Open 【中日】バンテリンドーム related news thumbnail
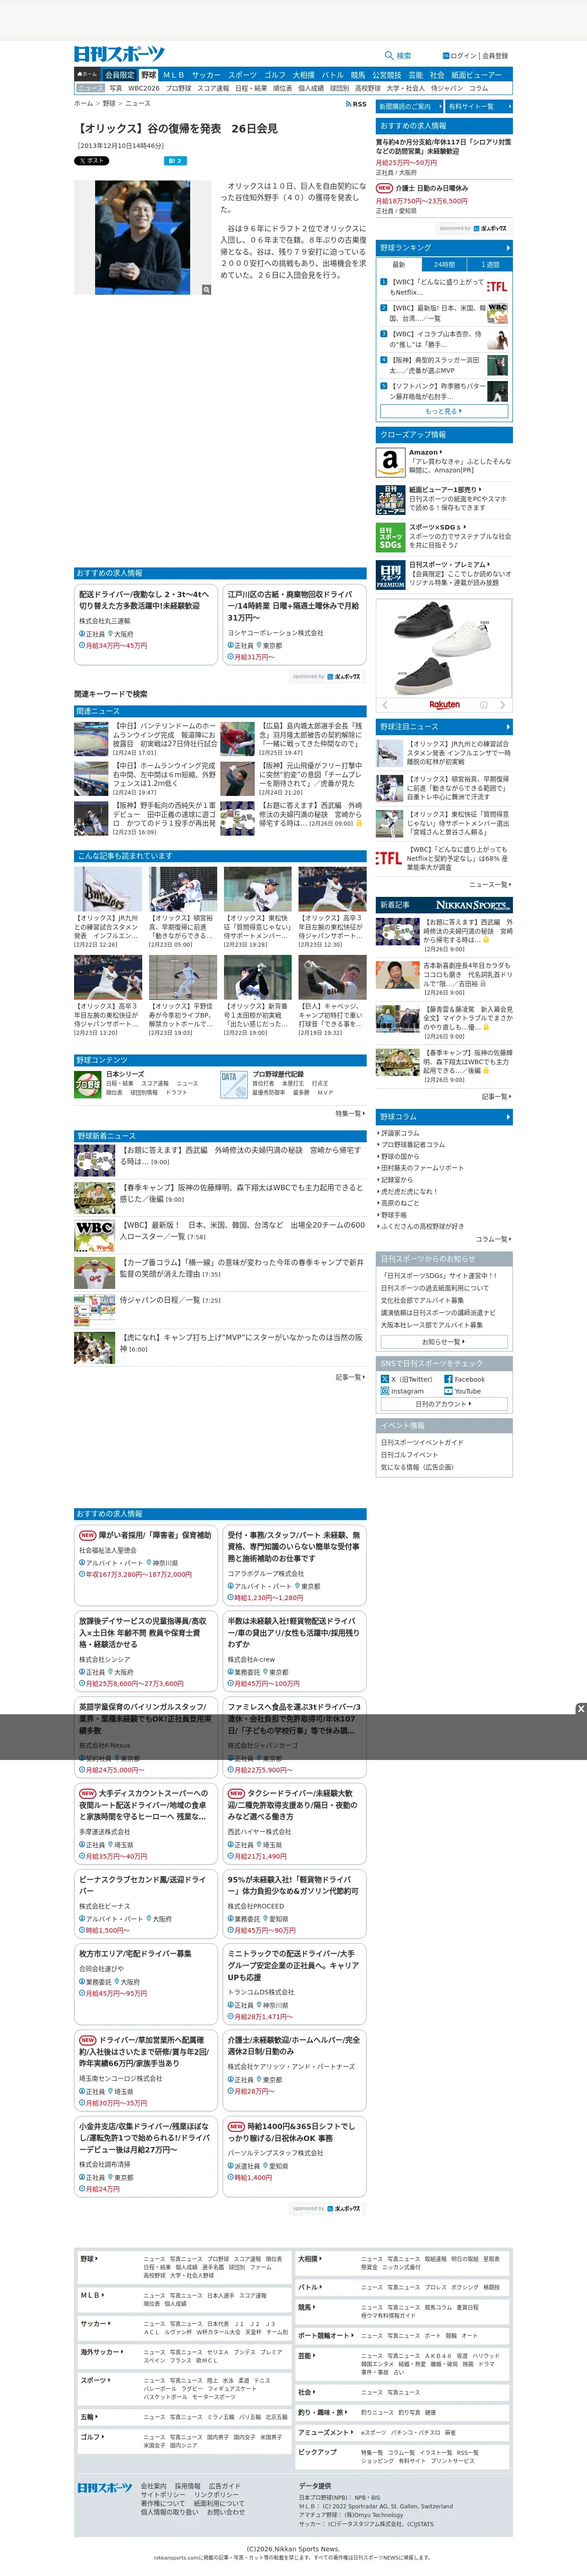This screenshot has height=2576, width=587. pos(91,738)
